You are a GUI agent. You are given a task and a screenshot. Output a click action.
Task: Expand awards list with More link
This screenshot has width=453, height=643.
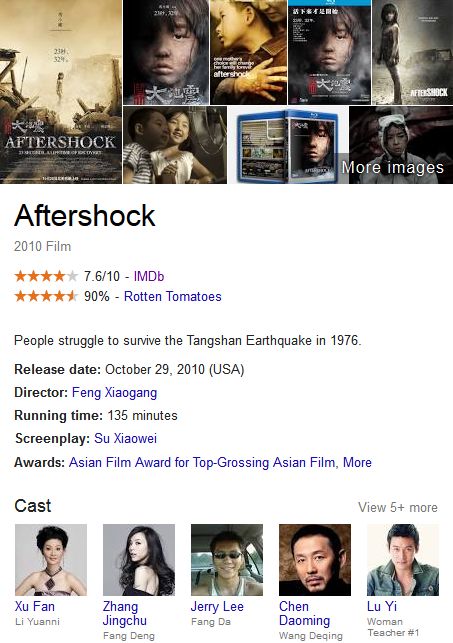pyautogui.click(x=357, y=463)
